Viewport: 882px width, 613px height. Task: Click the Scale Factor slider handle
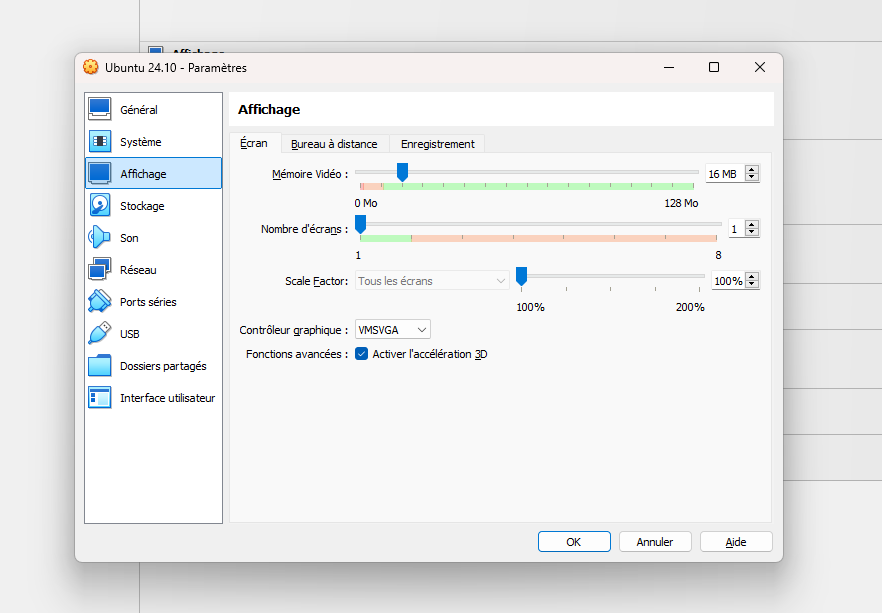point(521,276)
